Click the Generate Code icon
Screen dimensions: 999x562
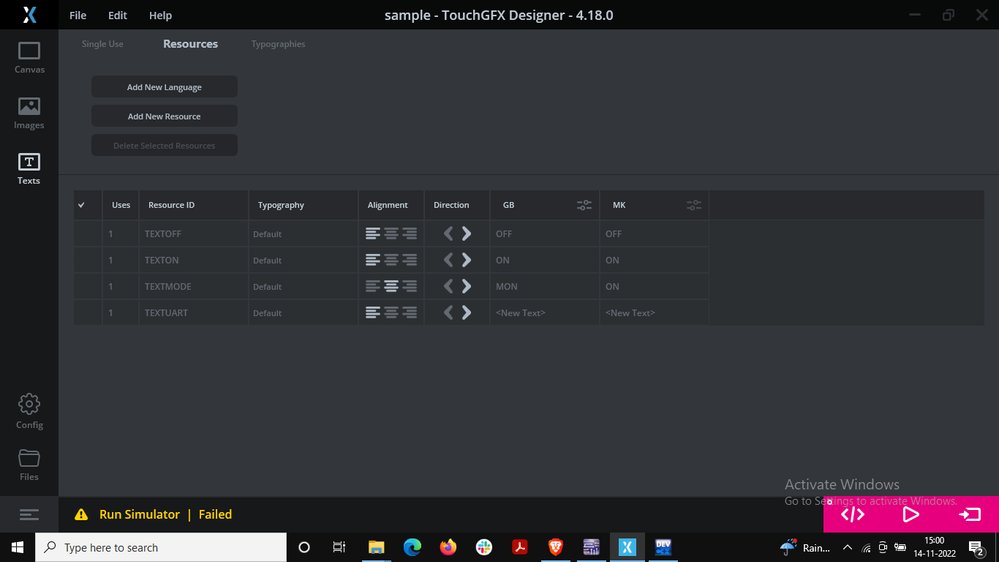click(x=852, y=514)
